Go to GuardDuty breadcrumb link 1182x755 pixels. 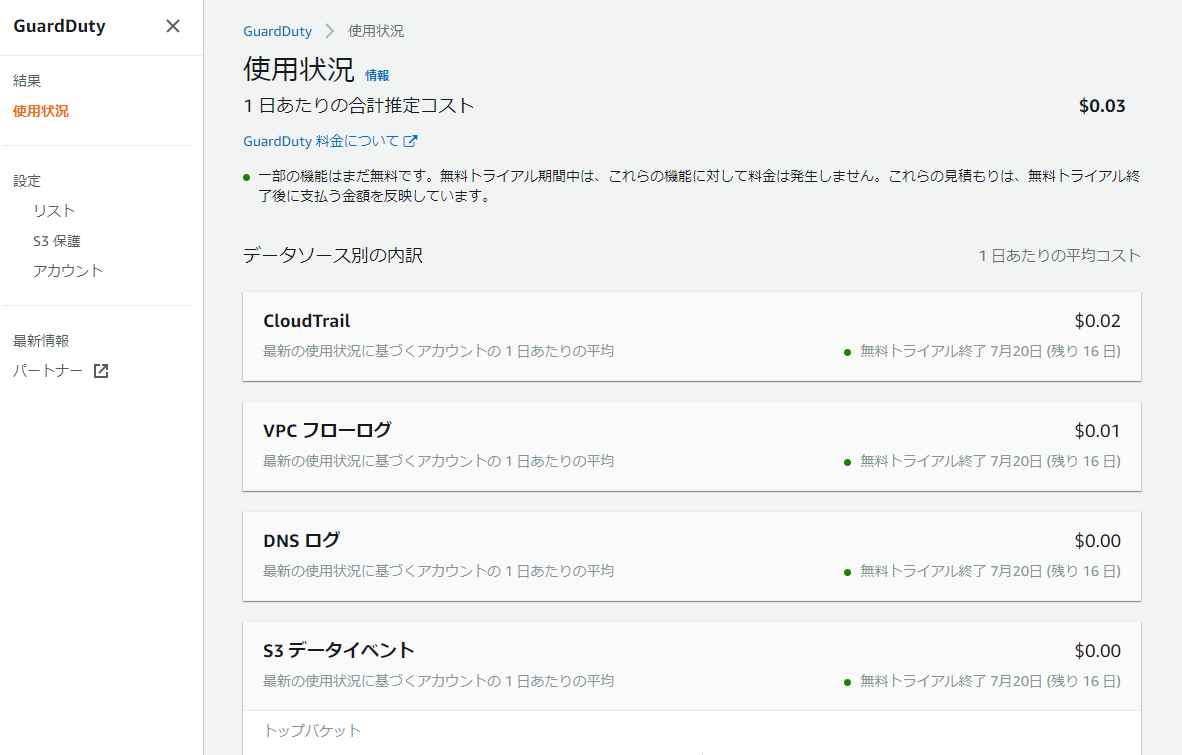277,31
